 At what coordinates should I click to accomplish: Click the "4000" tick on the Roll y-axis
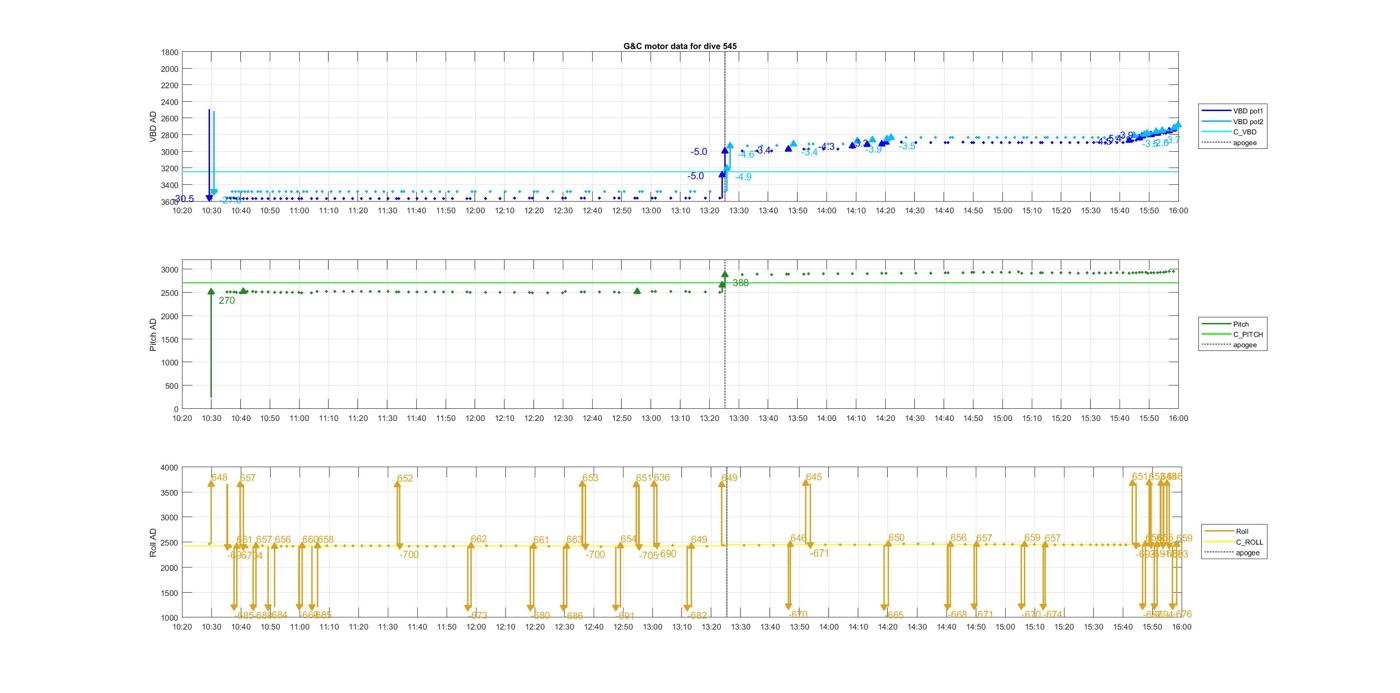(169, 468)
